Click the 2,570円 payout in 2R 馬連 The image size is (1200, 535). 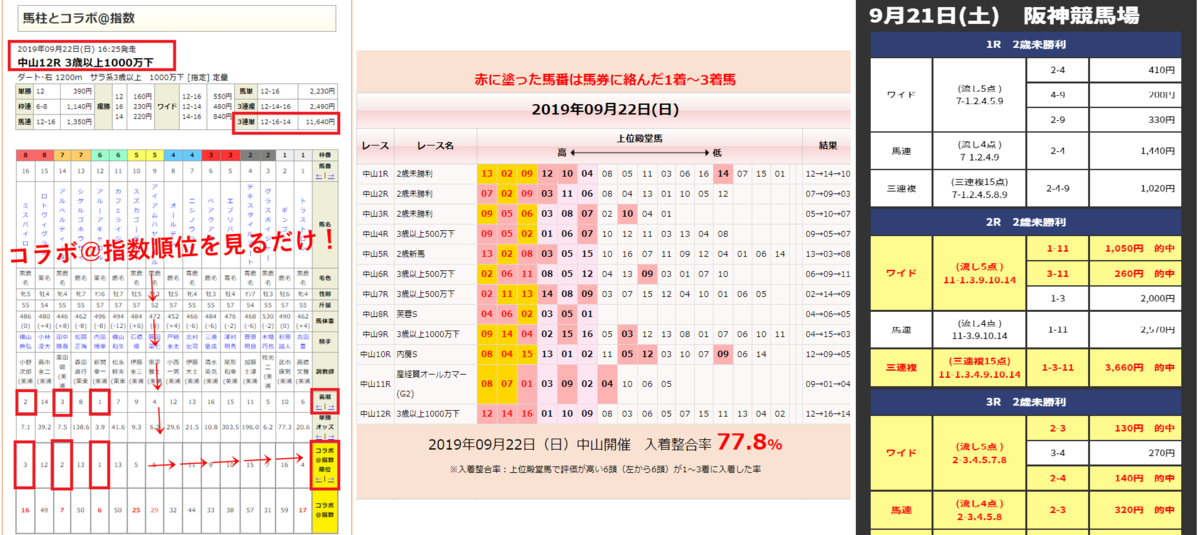1158,328
